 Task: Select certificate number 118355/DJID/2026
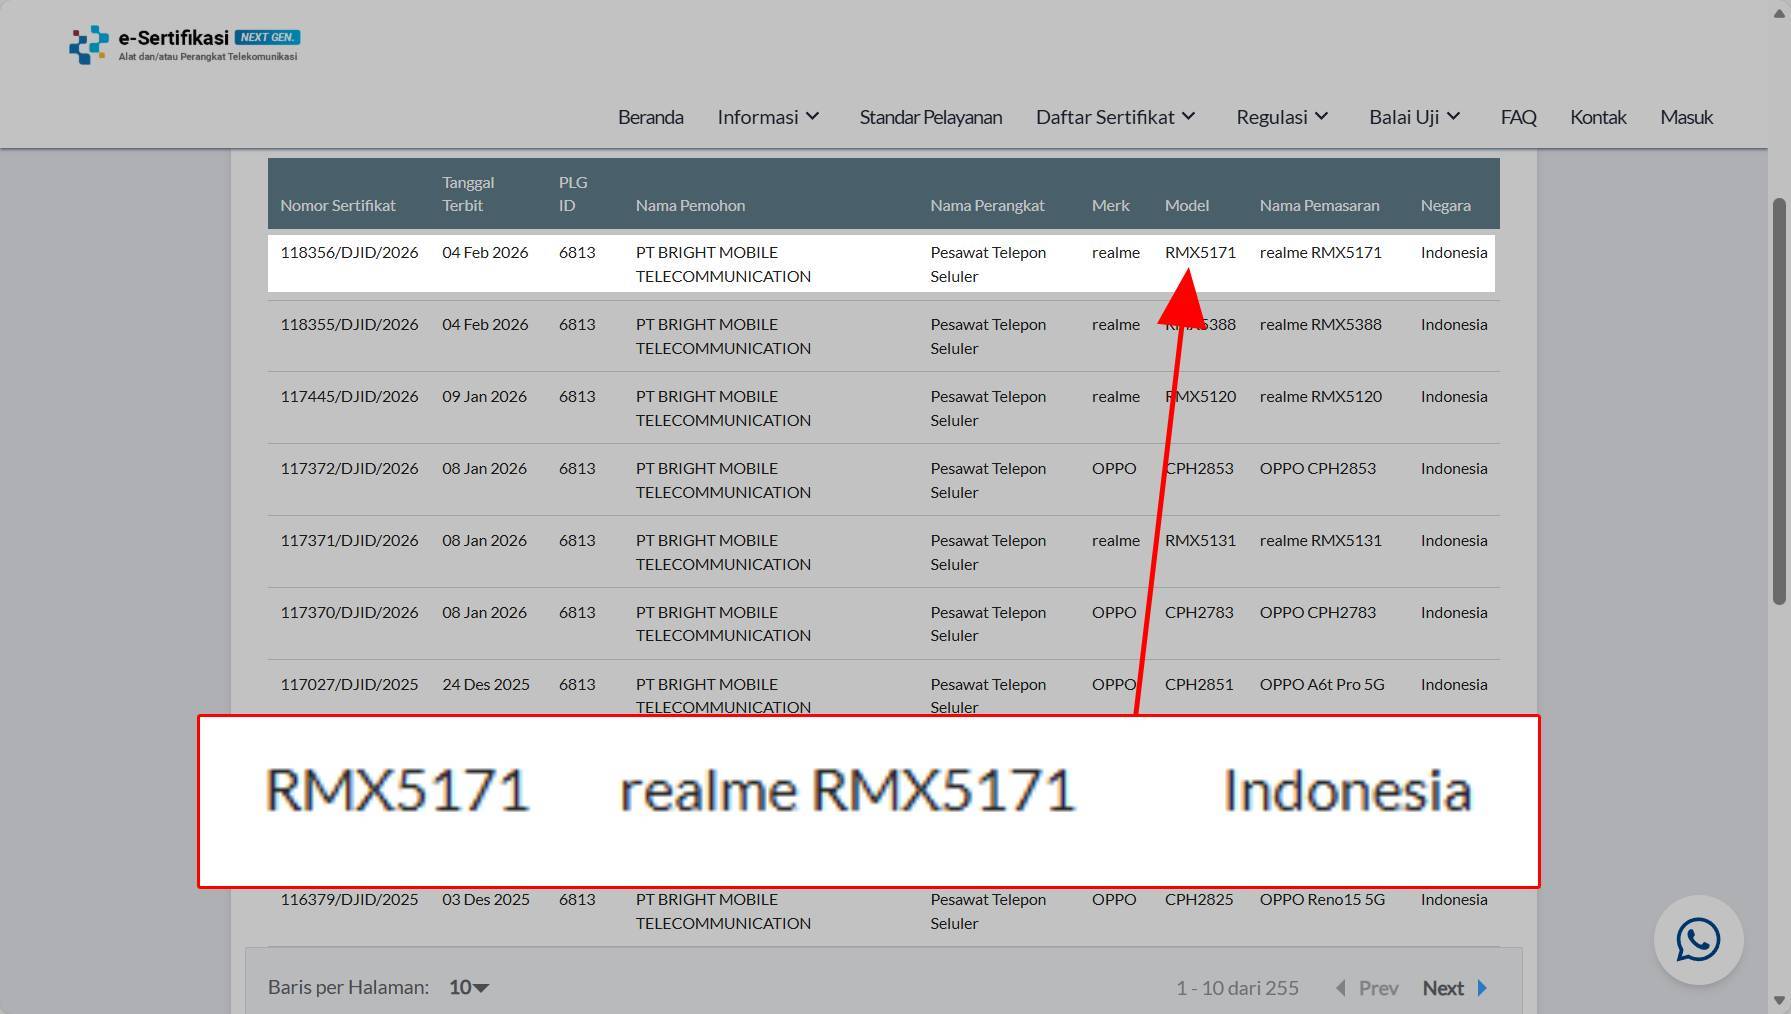349,324
